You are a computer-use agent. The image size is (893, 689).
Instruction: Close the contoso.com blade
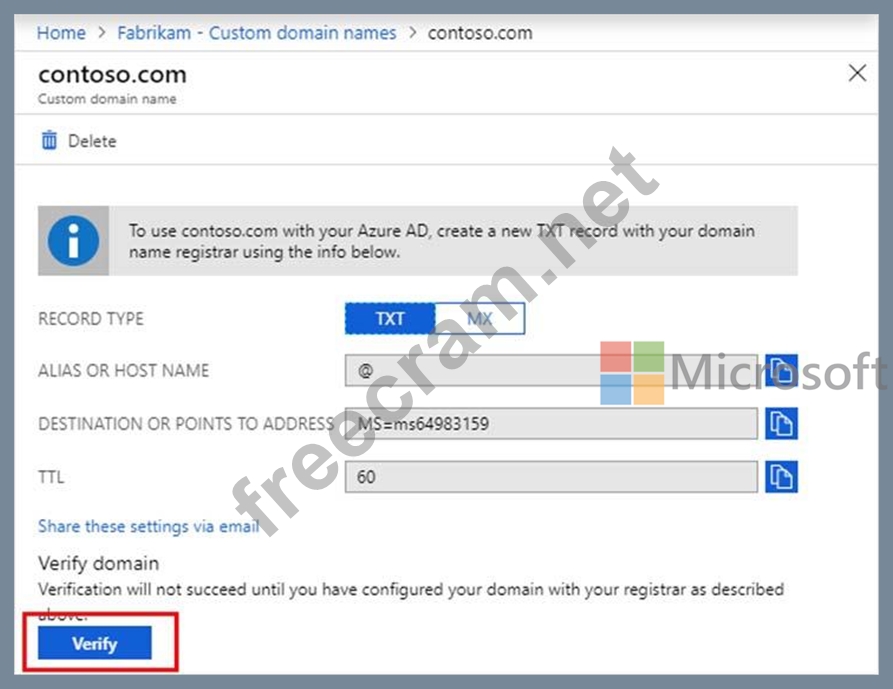click(x=857, y=73)
